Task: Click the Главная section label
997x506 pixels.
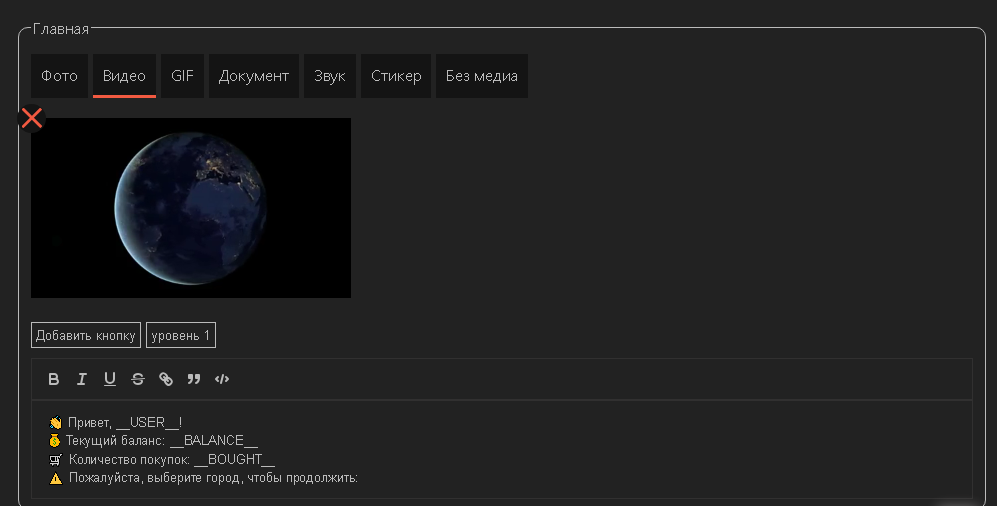Action: [x=60, y=29]
